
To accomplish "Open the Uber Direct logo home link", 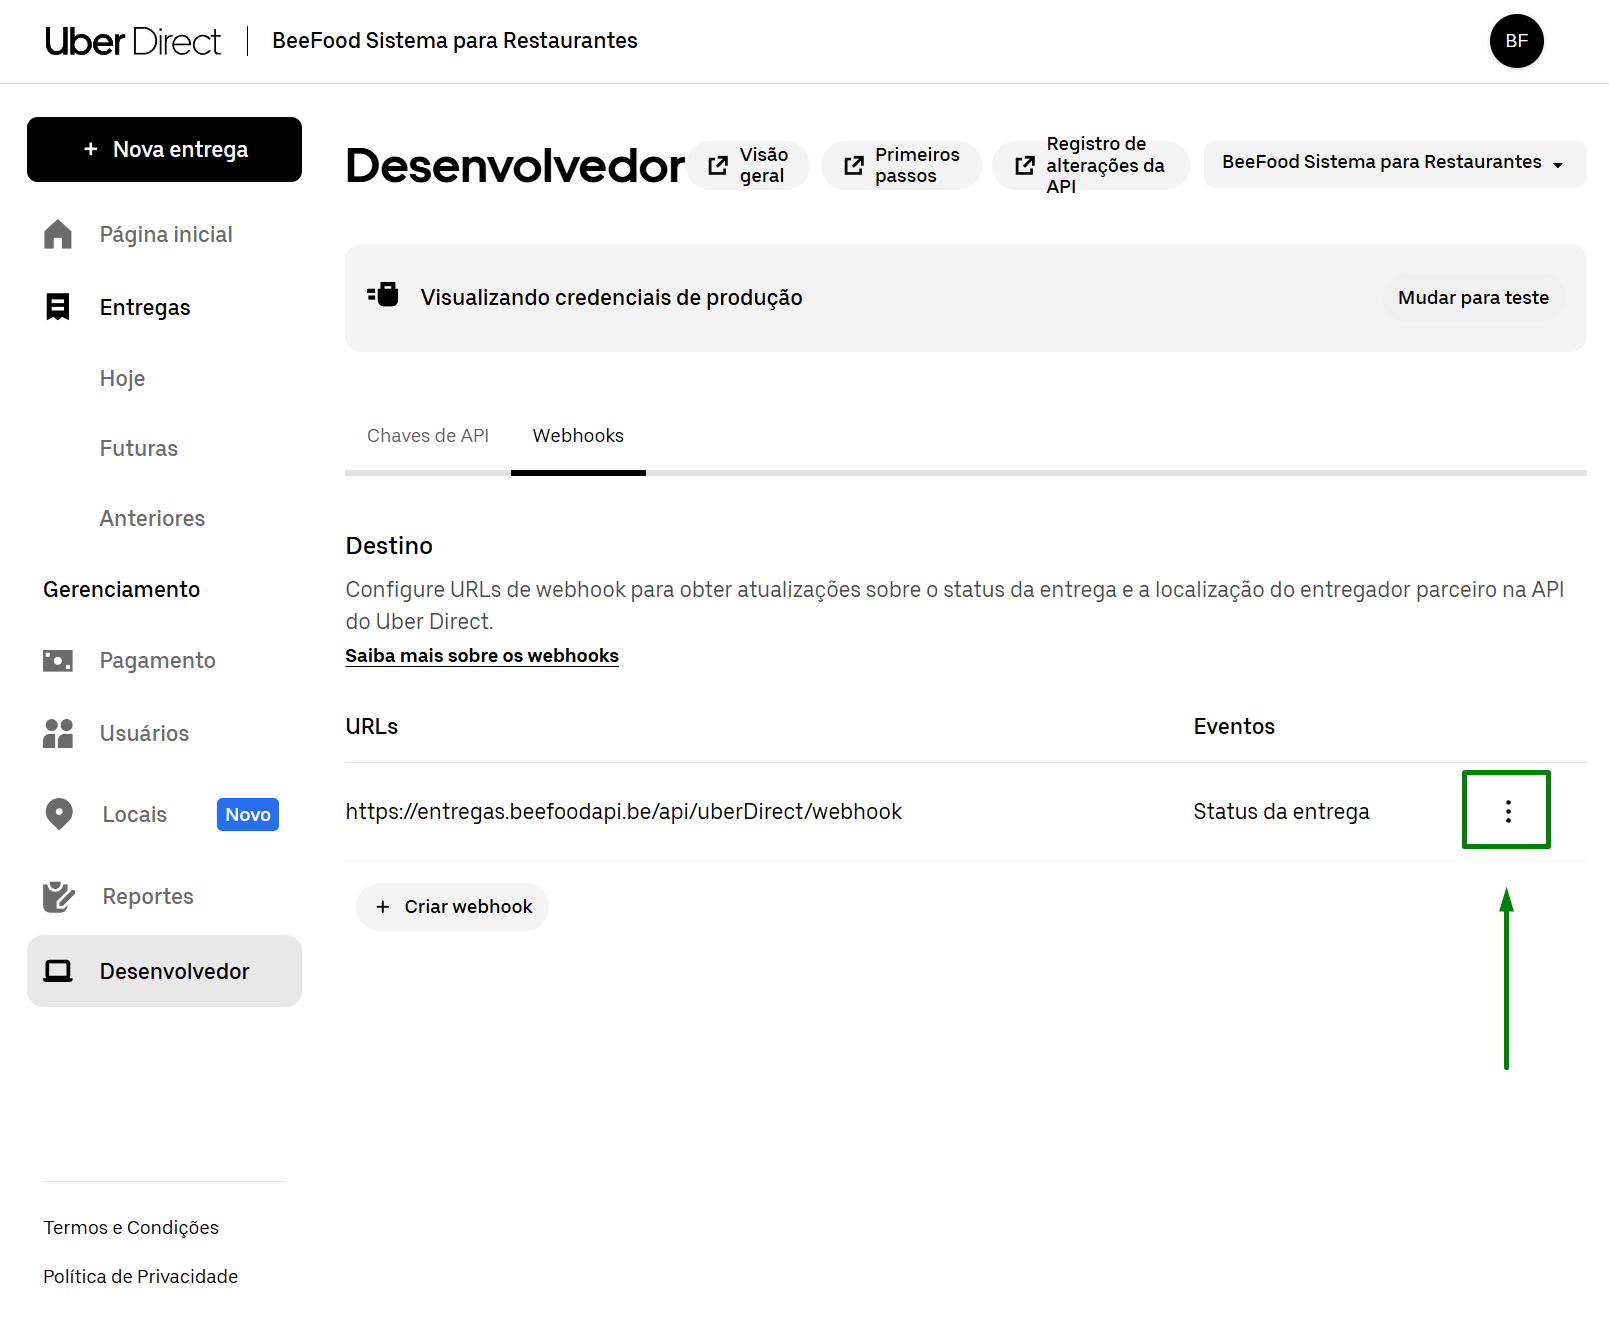I will coord(133,41).
